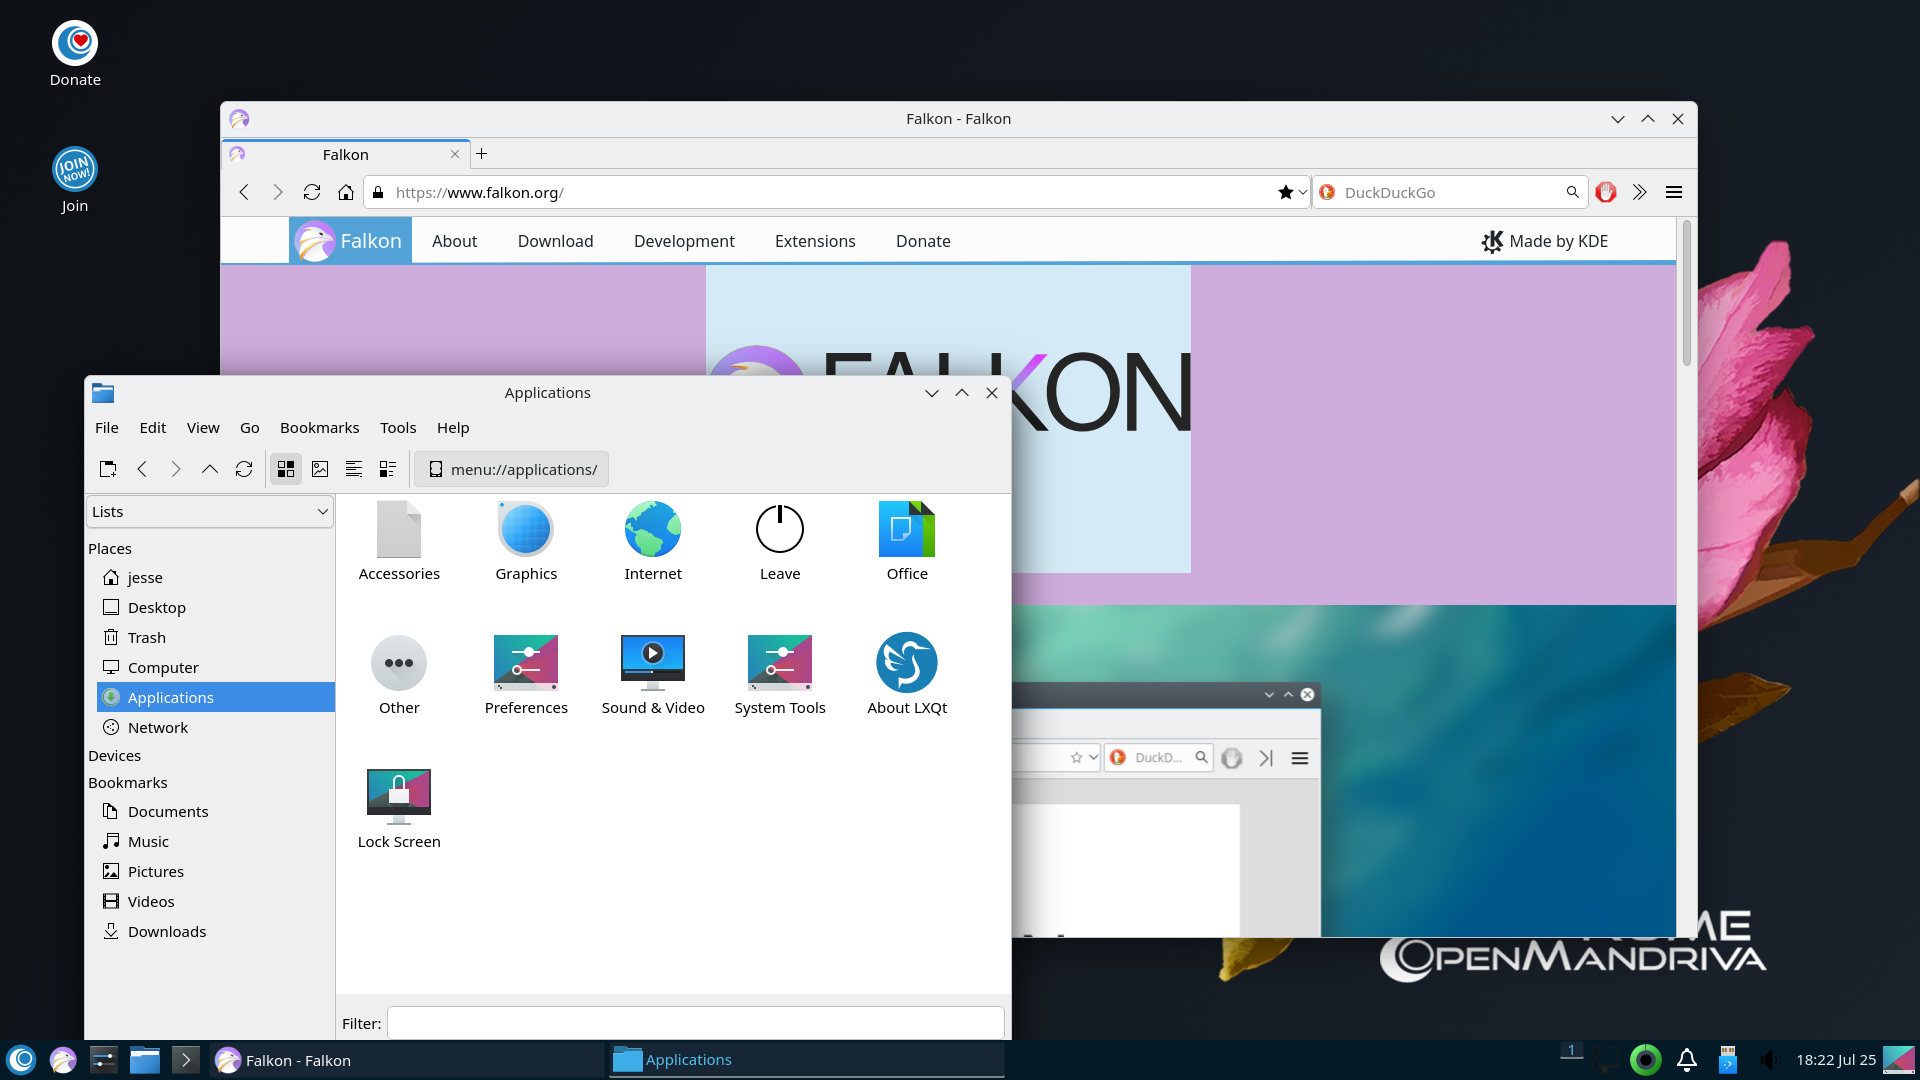The width and height of the screenshot is (1920, 1080).
Task: Open the Other category icon
Action: point(399,663)
